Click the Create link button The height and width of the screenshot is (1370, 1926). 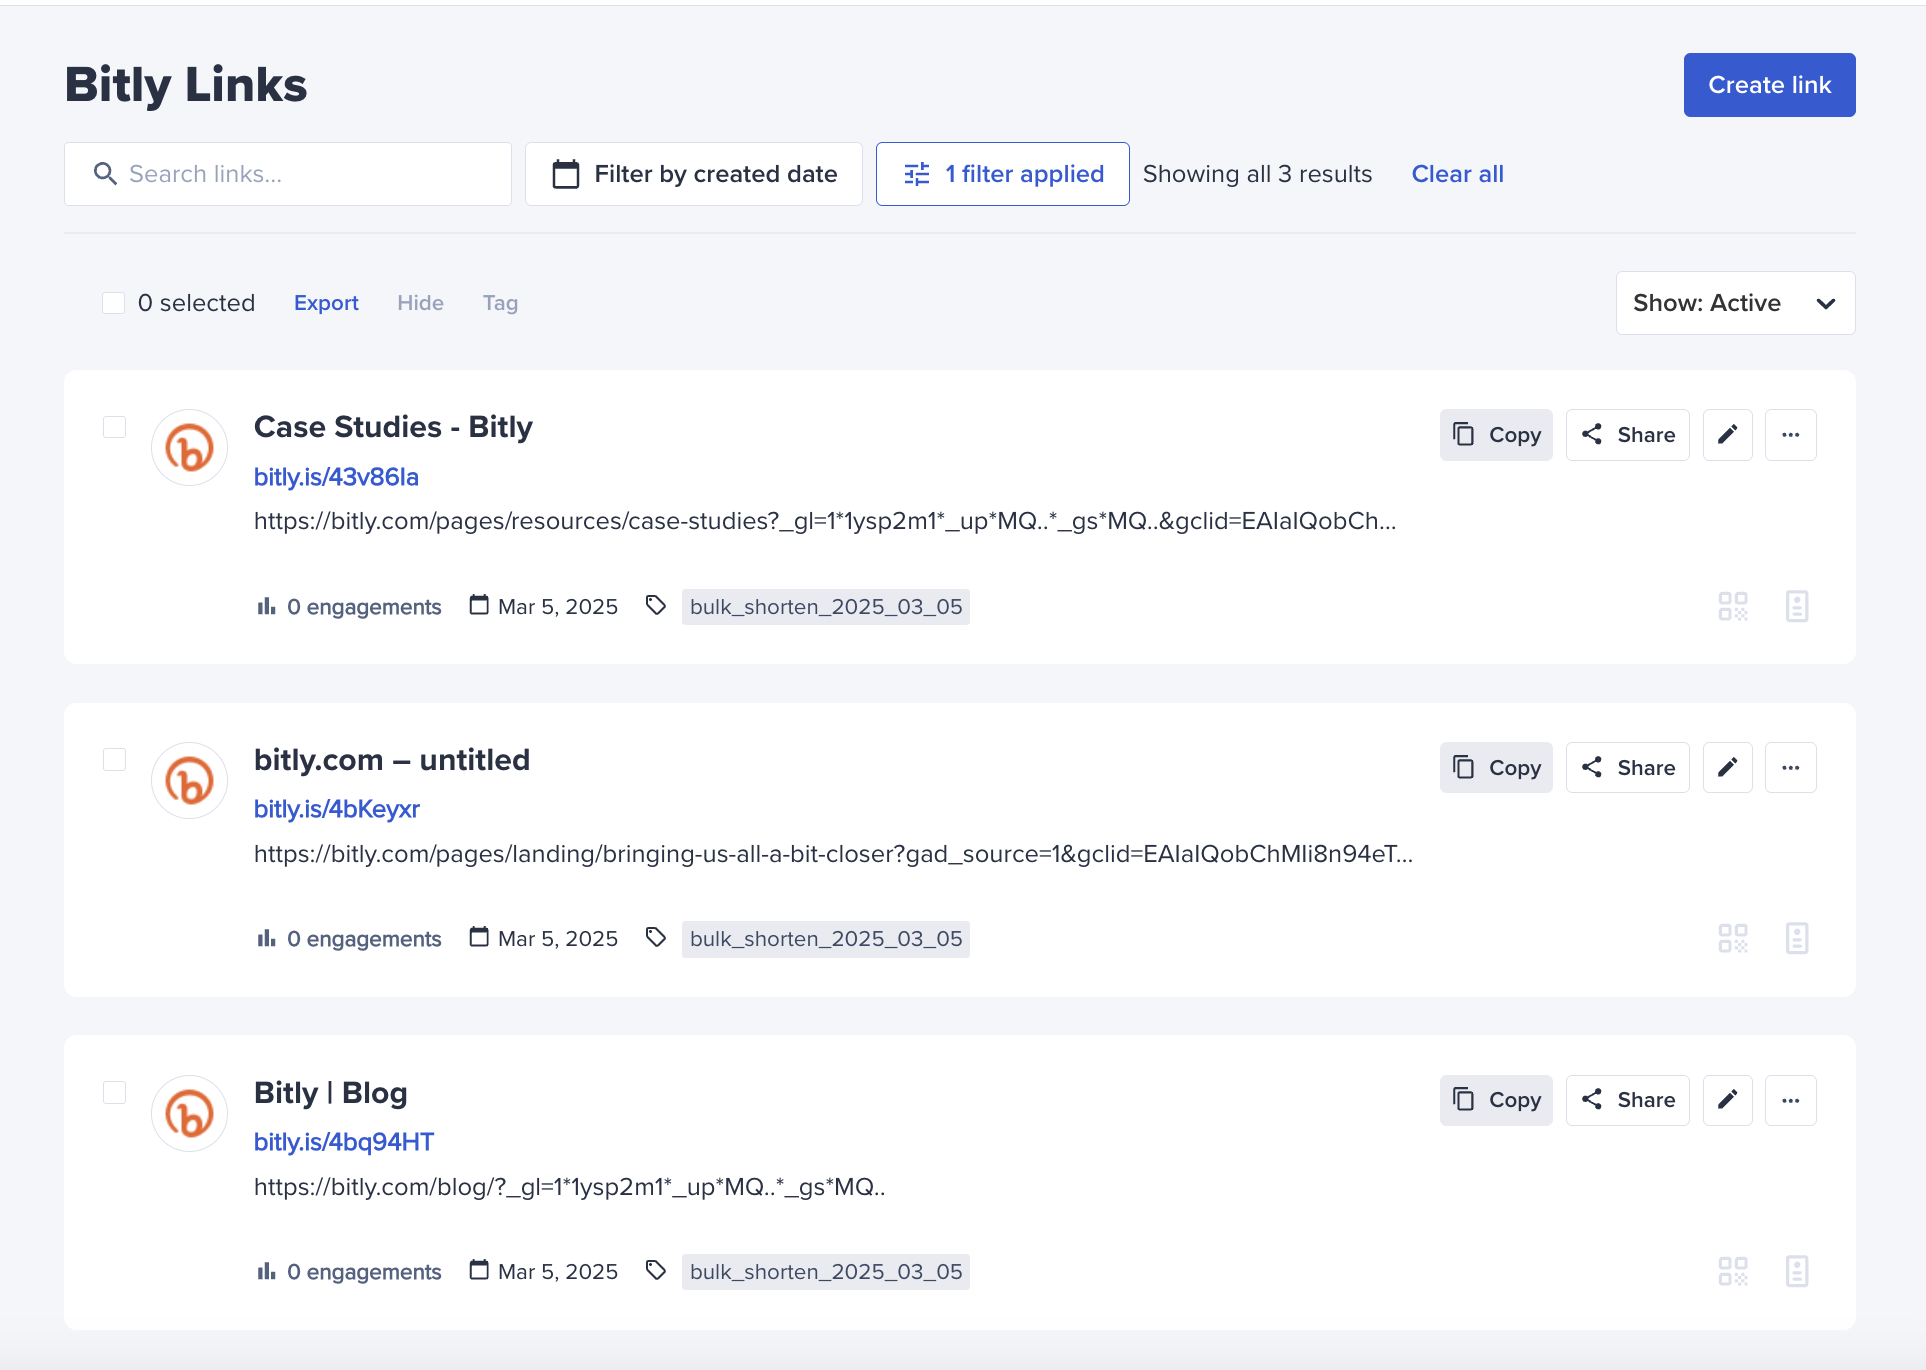point(1769,85)
